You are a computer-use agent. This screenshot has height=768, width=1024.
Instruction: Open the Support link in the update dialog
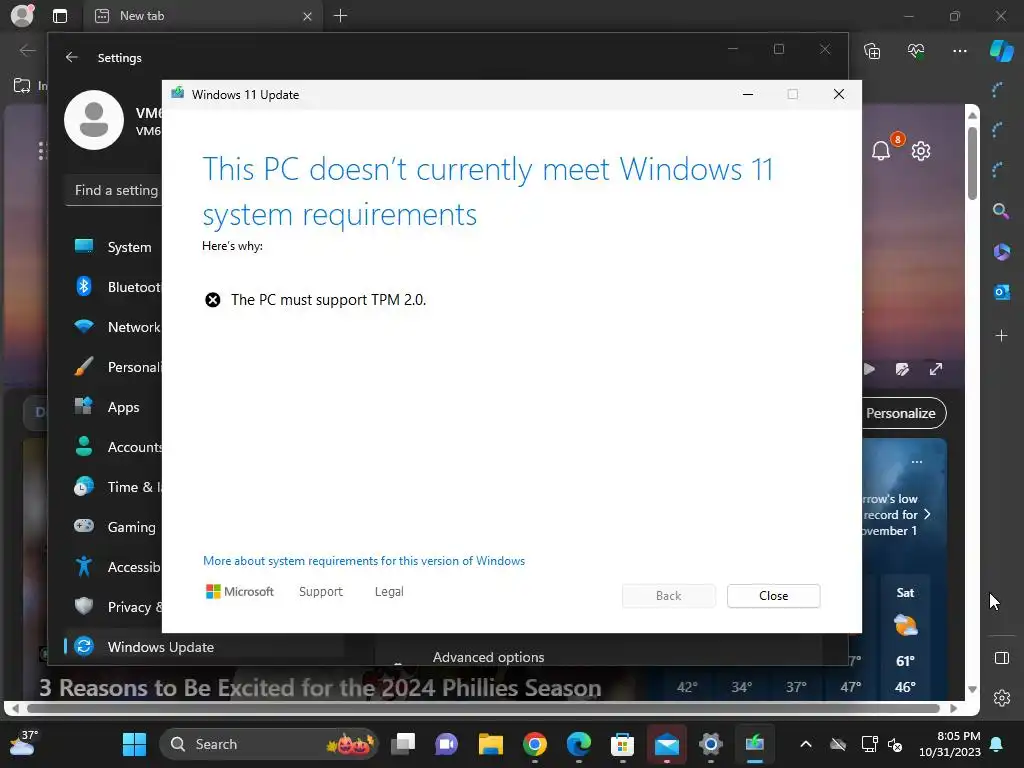pyautogui.click(x=321, y=592)
